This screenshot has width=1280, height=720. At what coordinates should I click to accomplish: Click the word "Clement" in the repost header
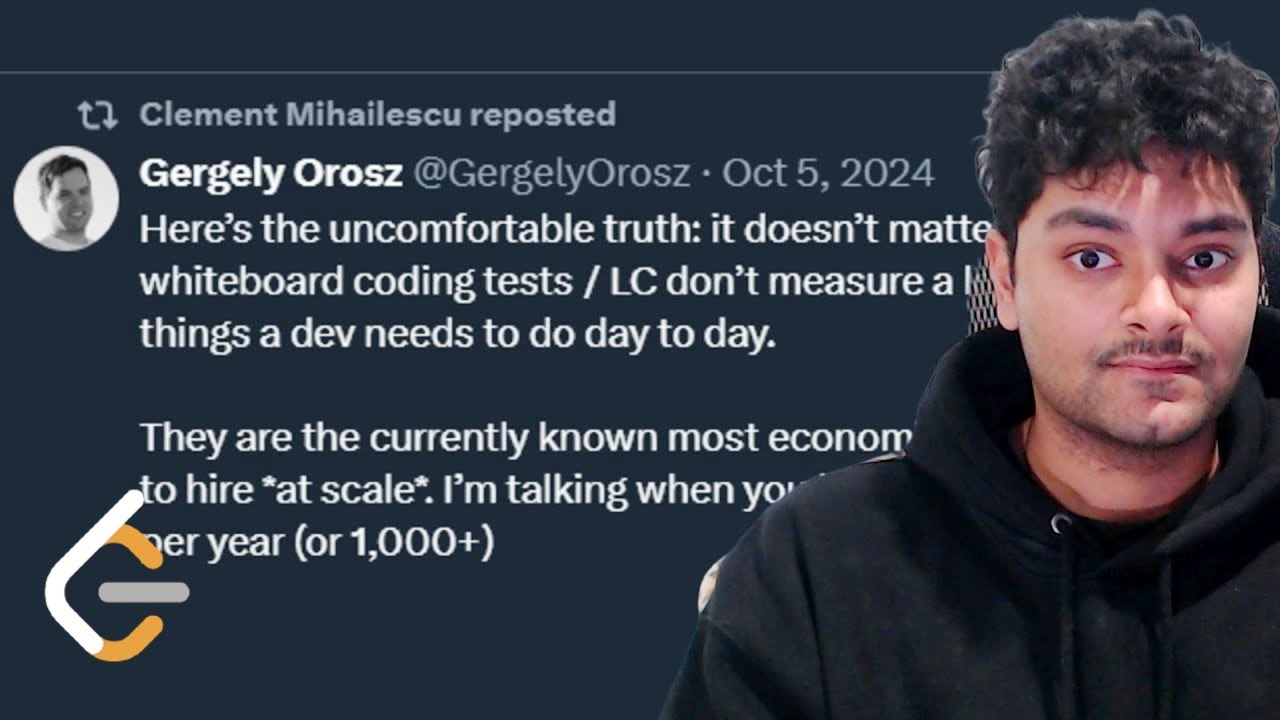tap(208, 115)
